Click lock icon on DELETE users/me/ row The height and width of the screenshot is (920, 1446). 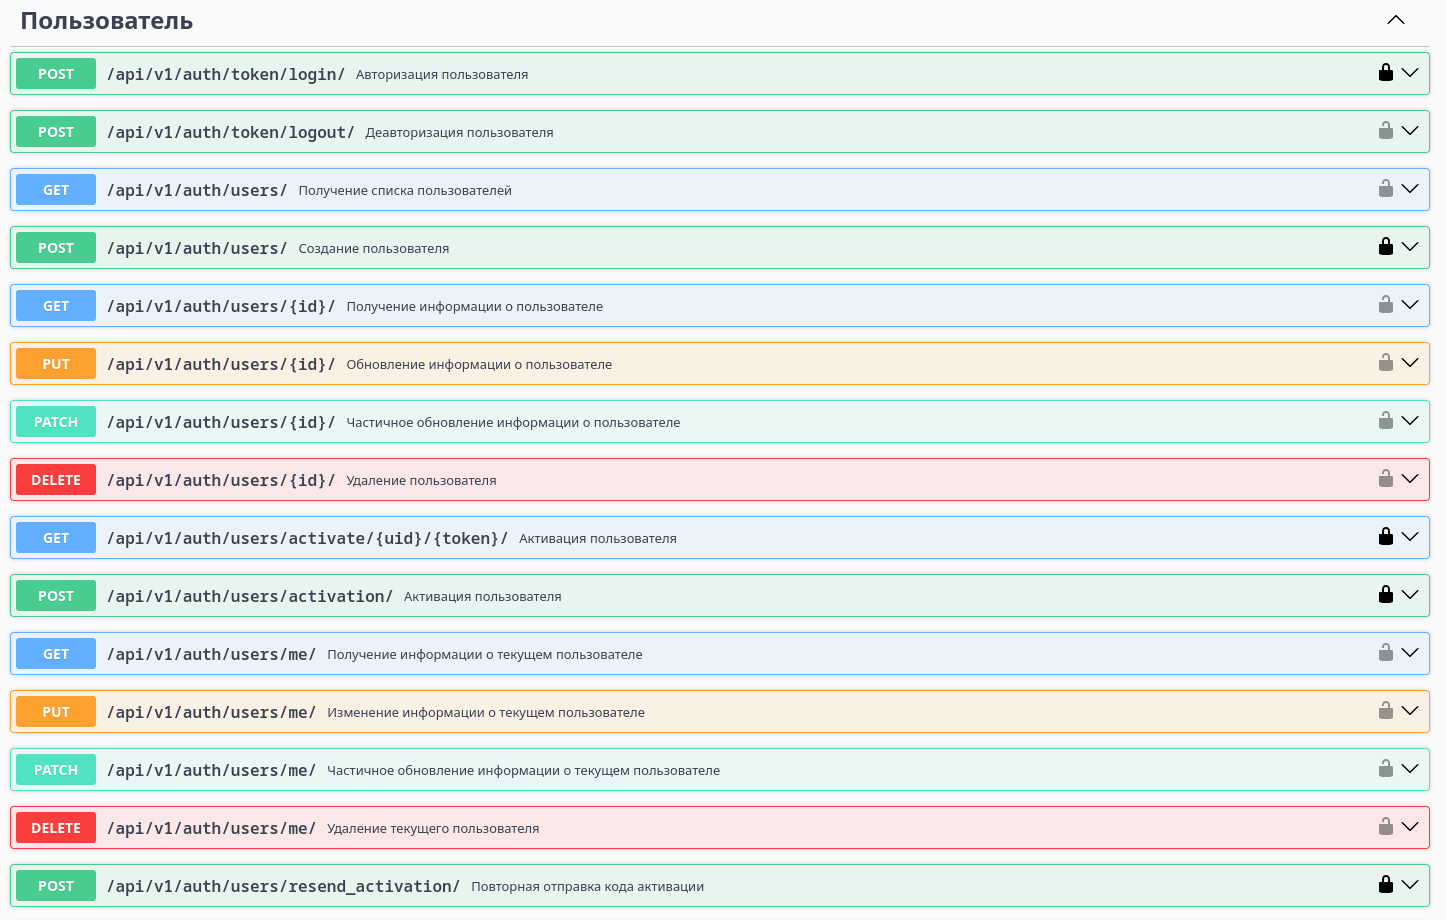[1386, 826]
